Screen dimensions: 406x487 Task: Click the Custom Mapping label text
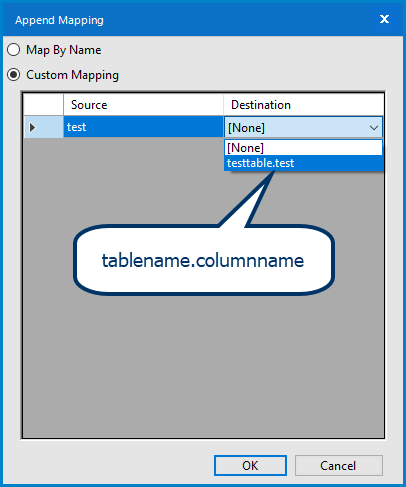point(72,75)
